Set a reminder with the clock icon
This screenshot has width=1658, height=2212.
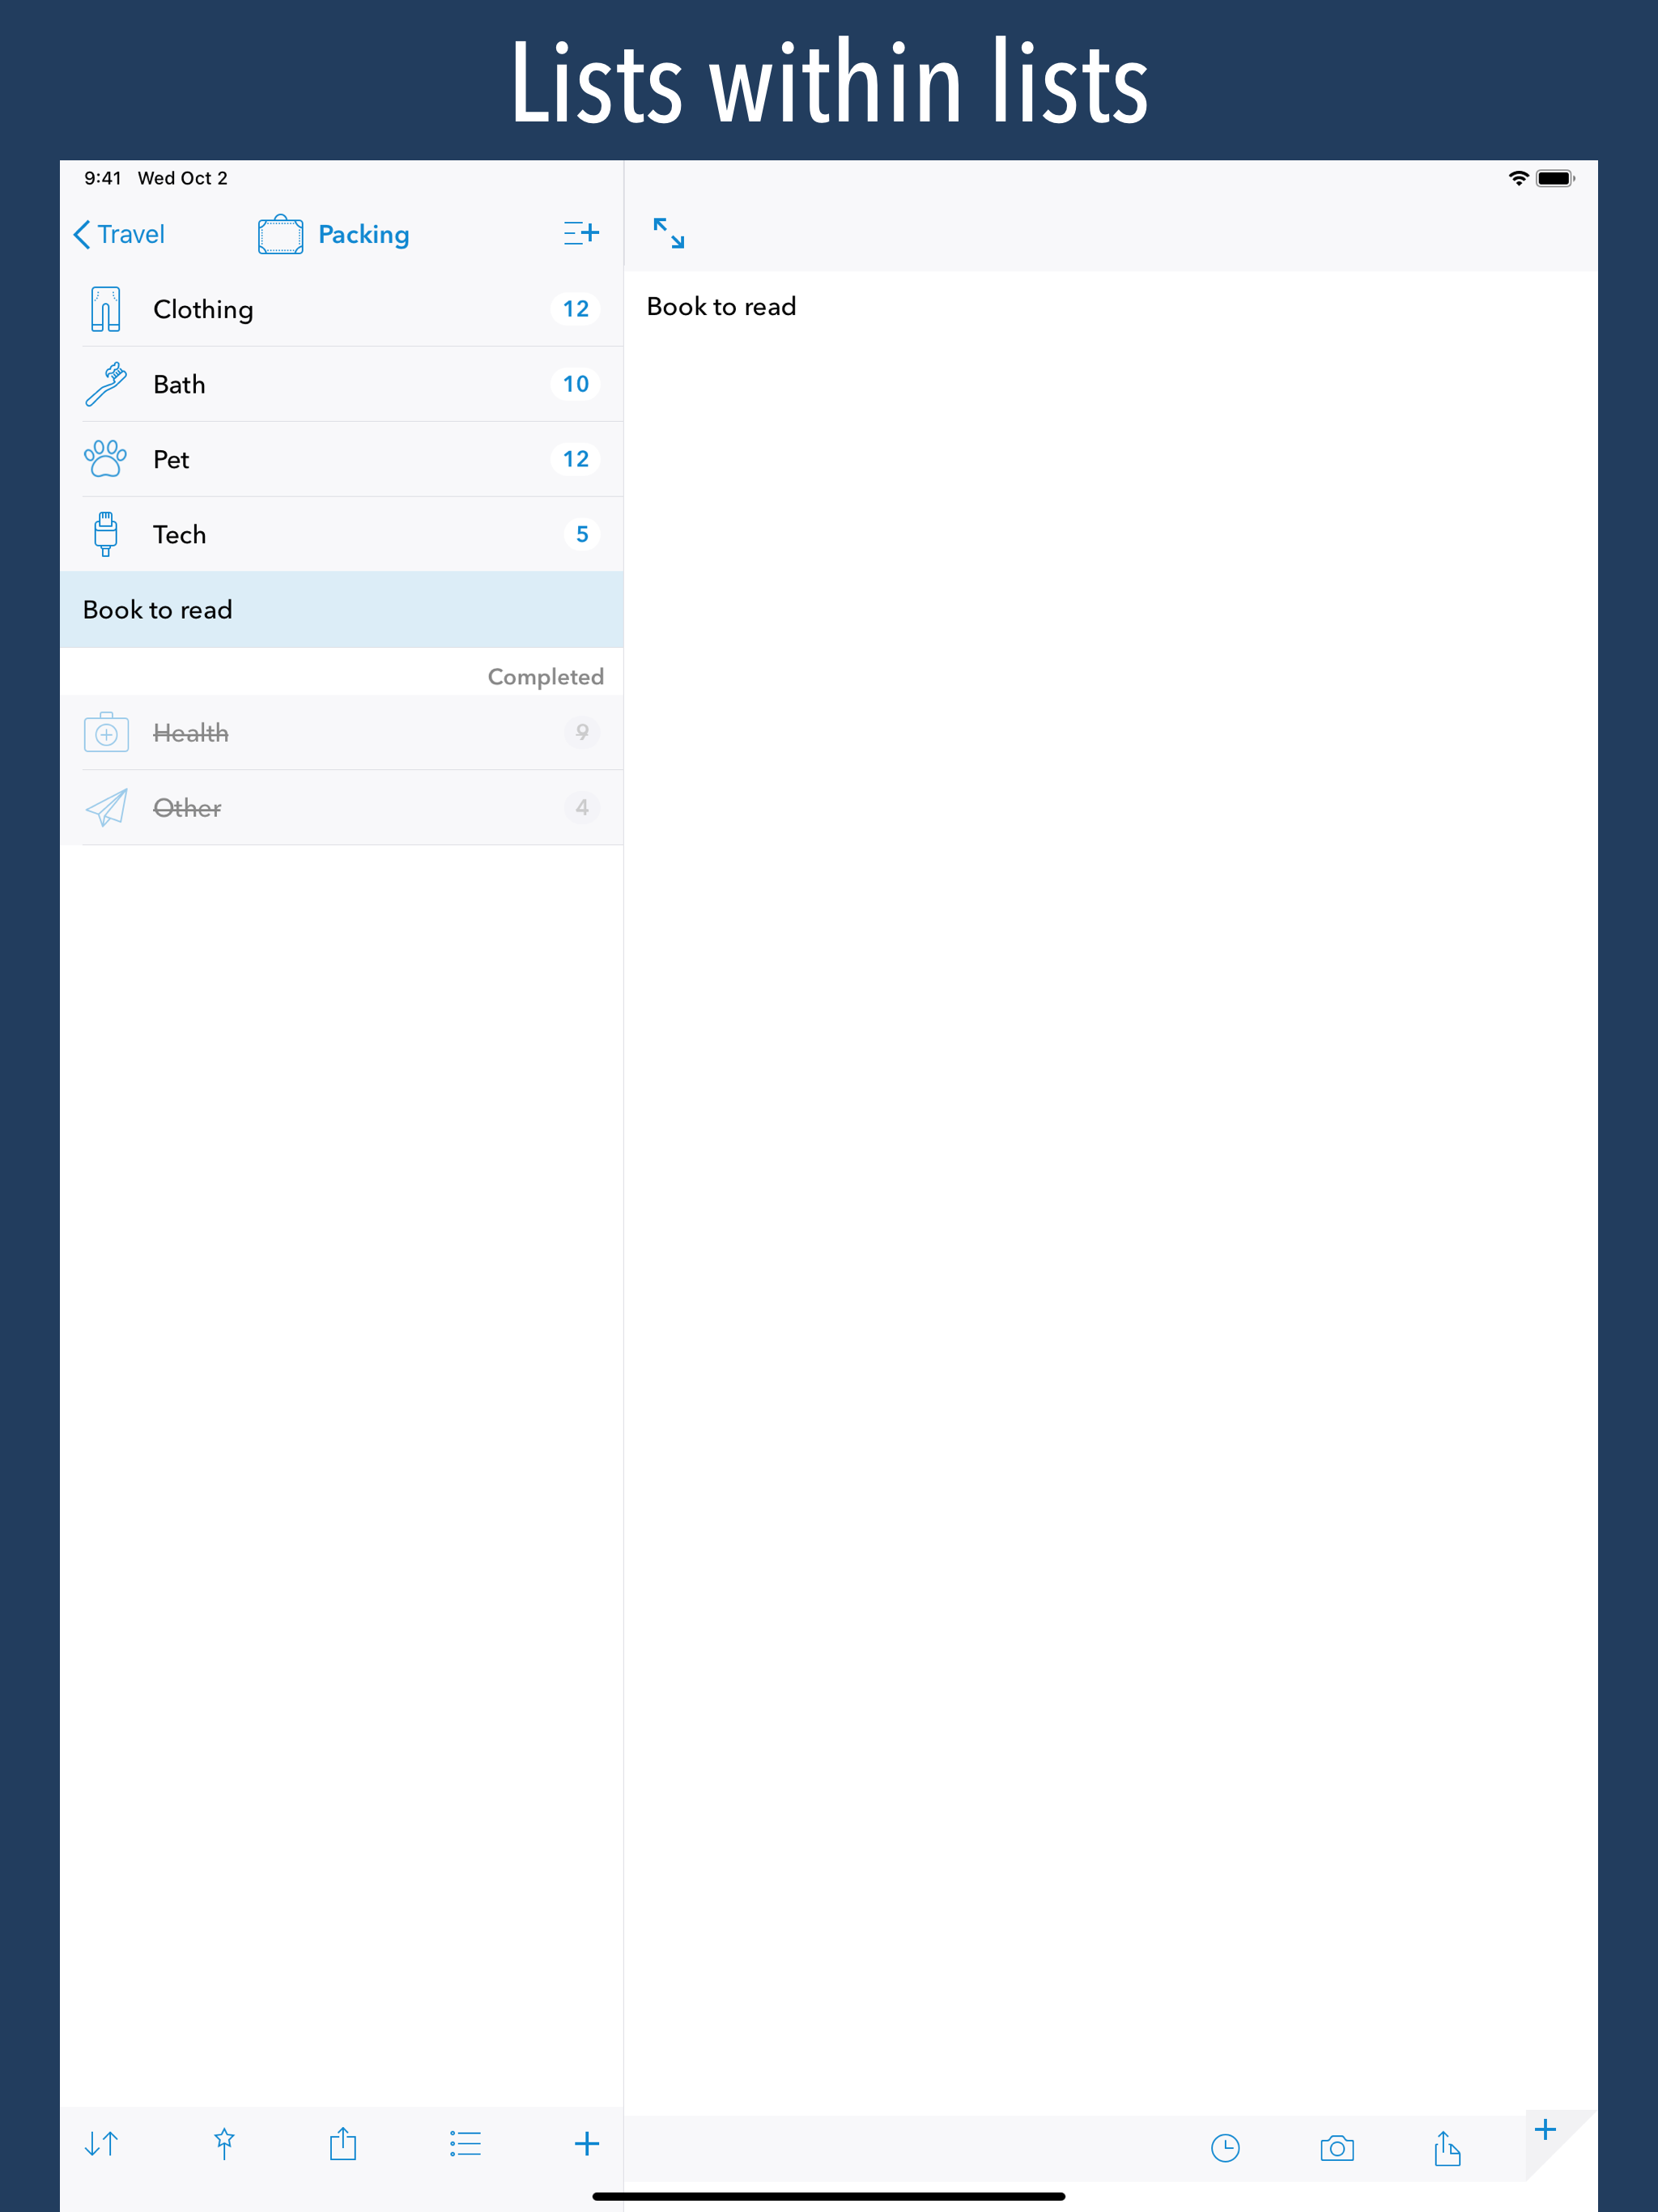point(1225,2147)
